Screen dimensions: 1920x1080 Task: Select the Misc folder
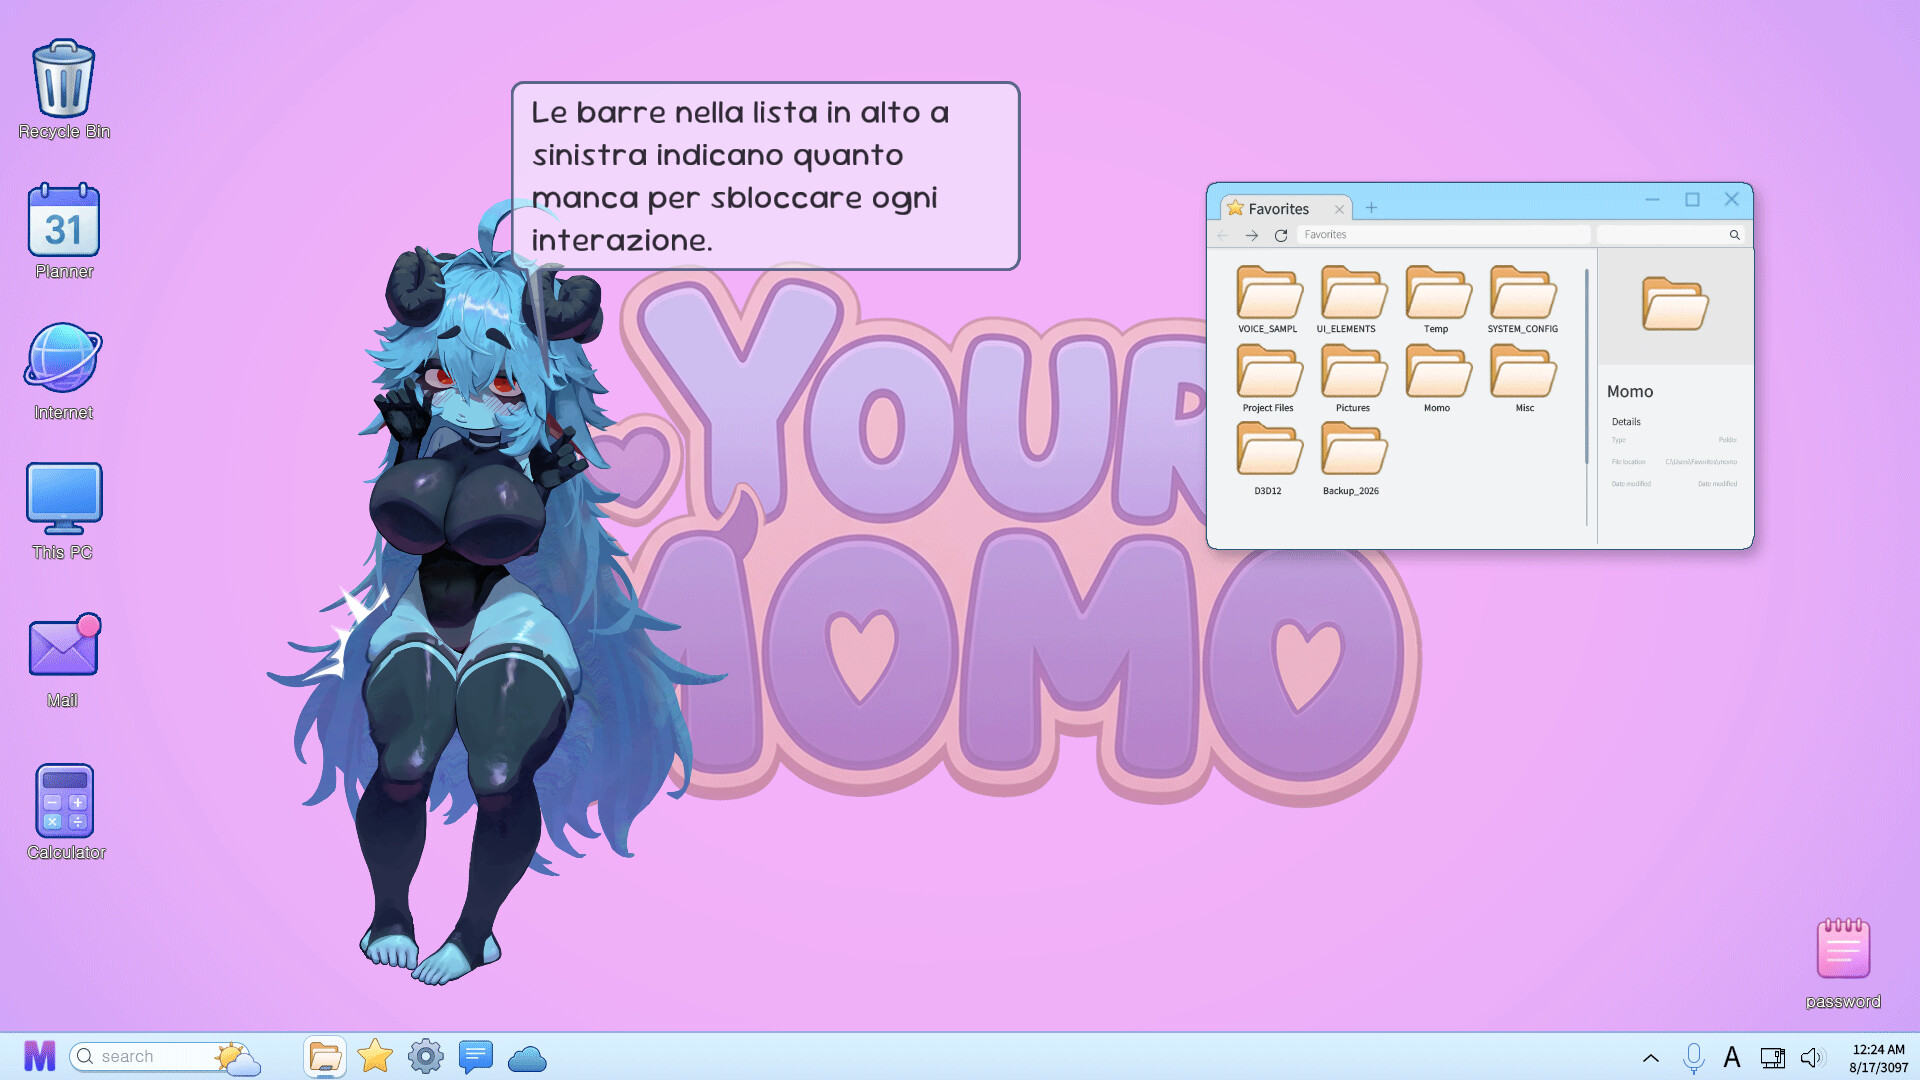pyautogui.click(x=1523, y=379)
